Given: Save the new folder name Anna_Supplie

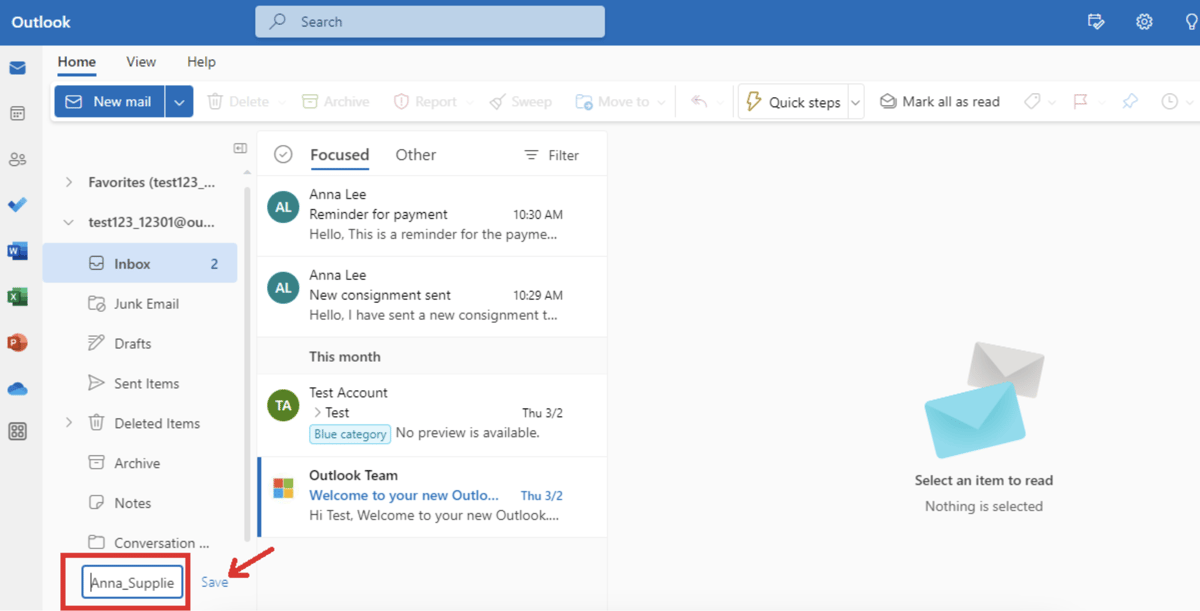Looking at the screenshot, I should [x=213, y=581].
